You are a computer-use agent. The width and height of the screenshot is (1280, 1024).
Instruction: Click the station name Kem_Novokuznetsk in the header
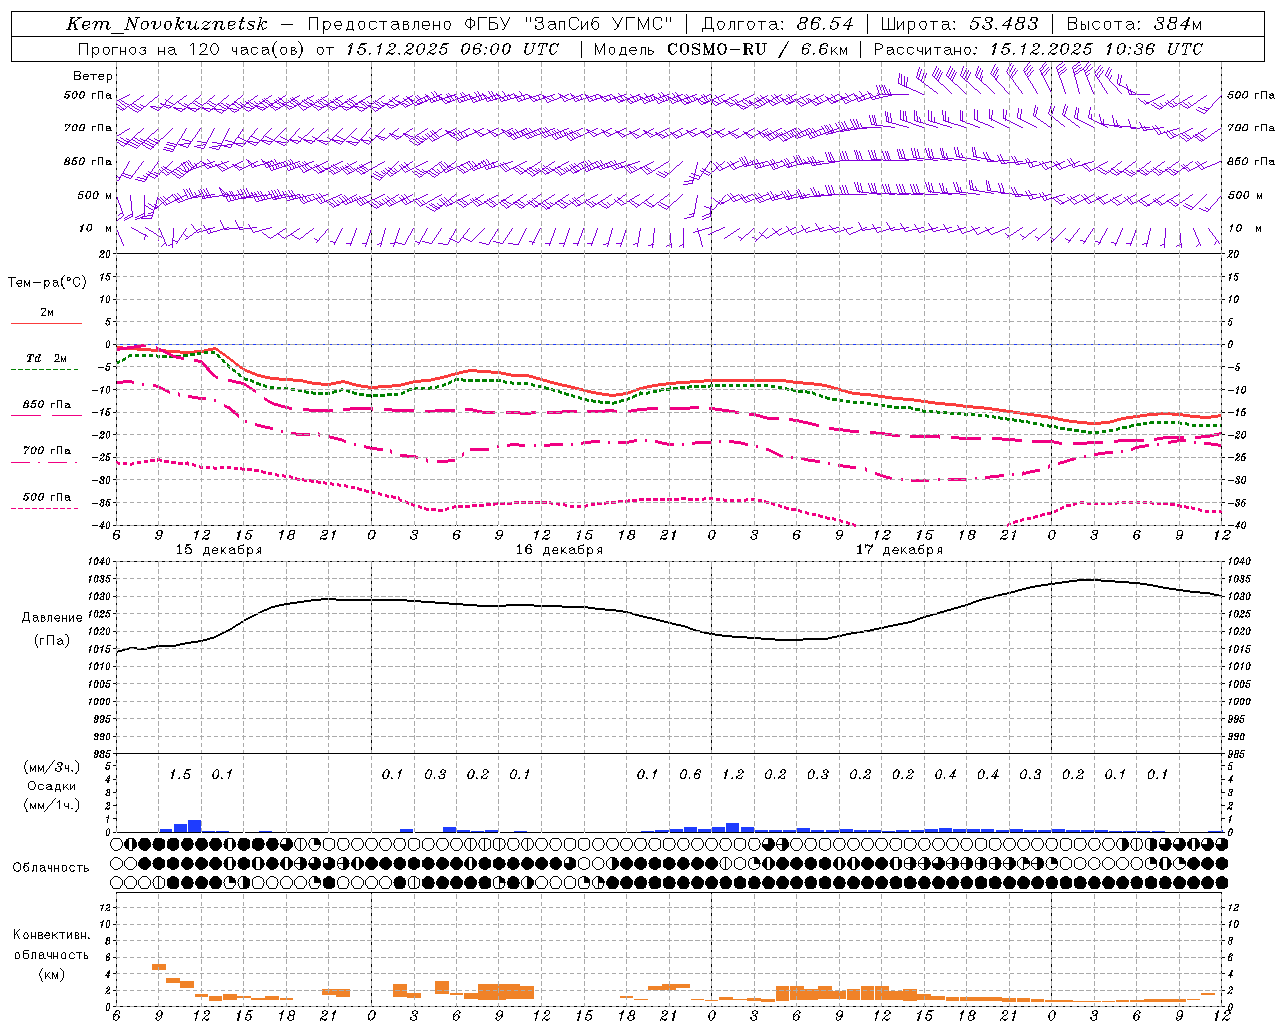coord(167,24)
